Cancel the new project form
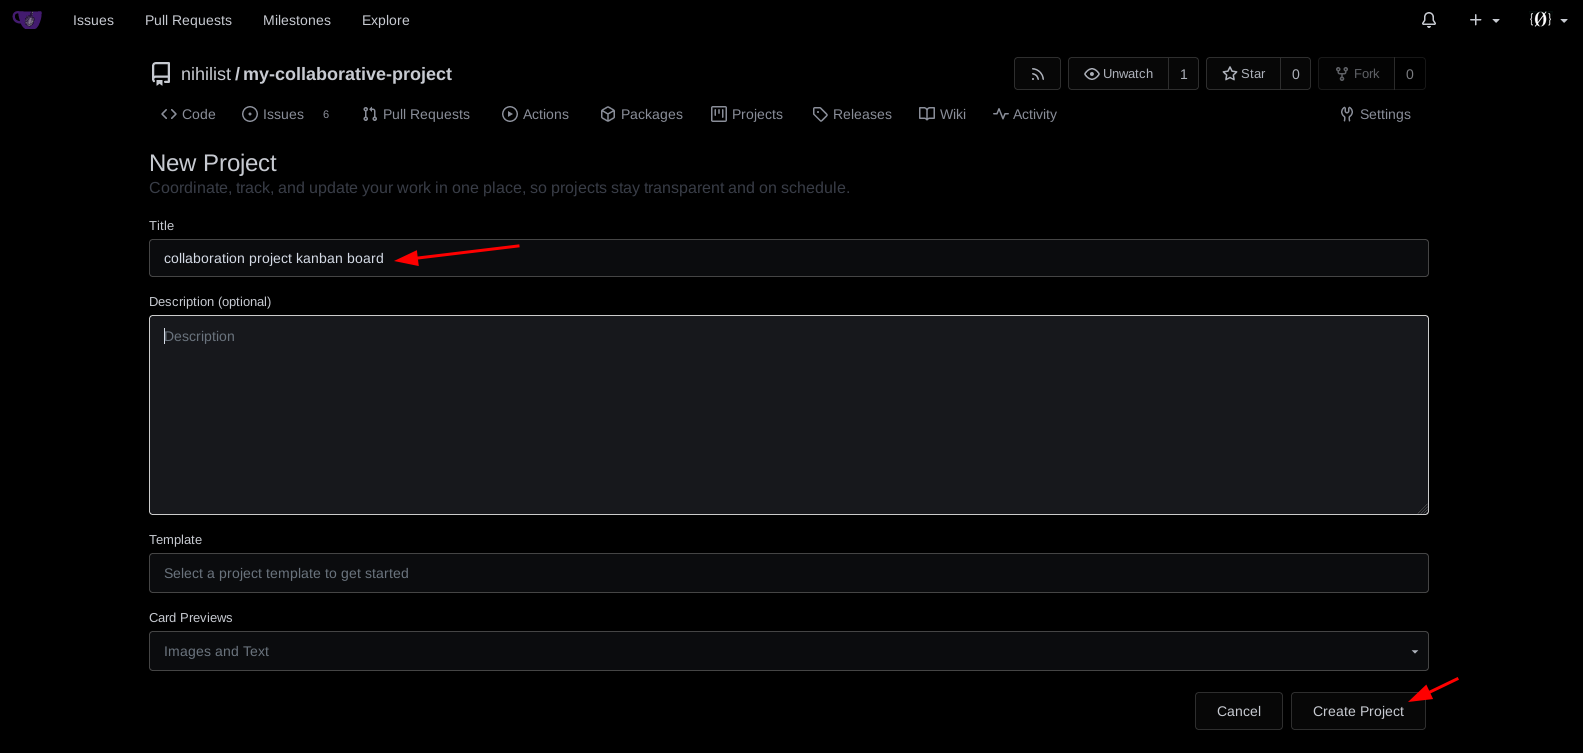The image size is (1583, 753). pos(1238,711)
